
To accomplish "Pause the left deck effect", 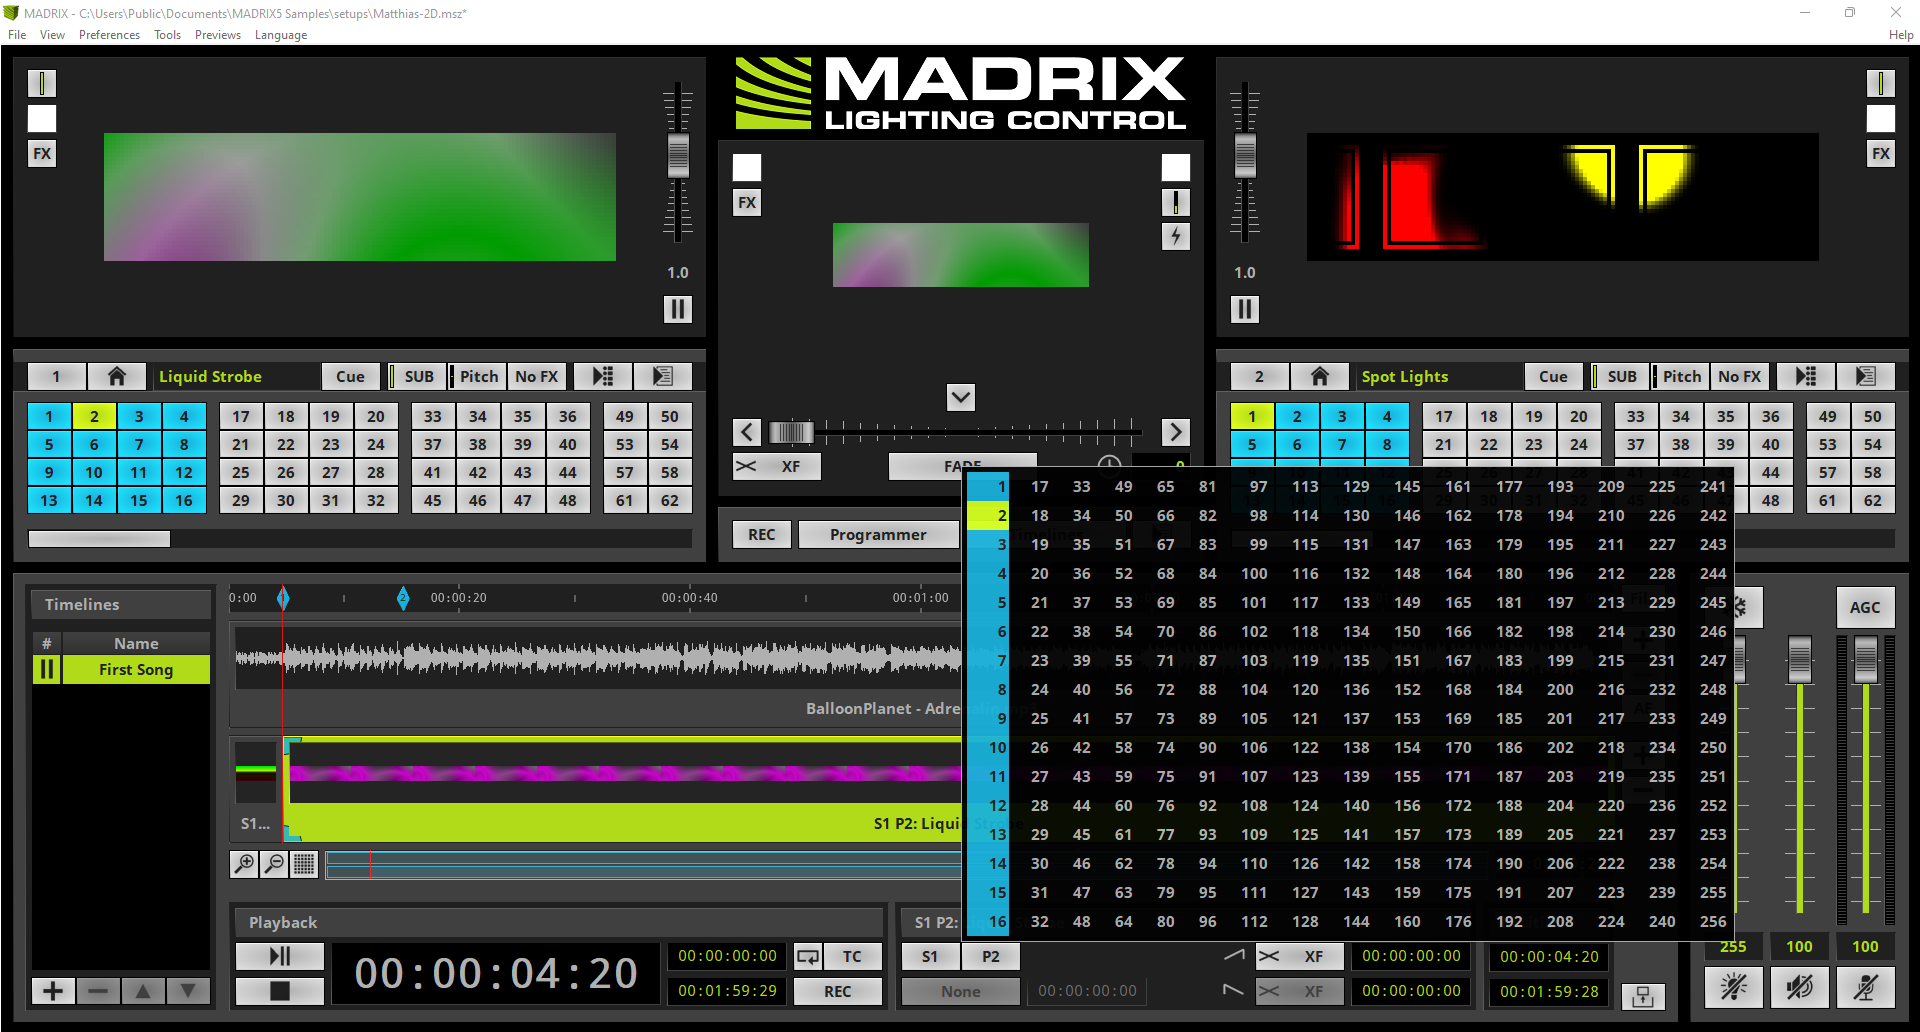I will 678,309.
